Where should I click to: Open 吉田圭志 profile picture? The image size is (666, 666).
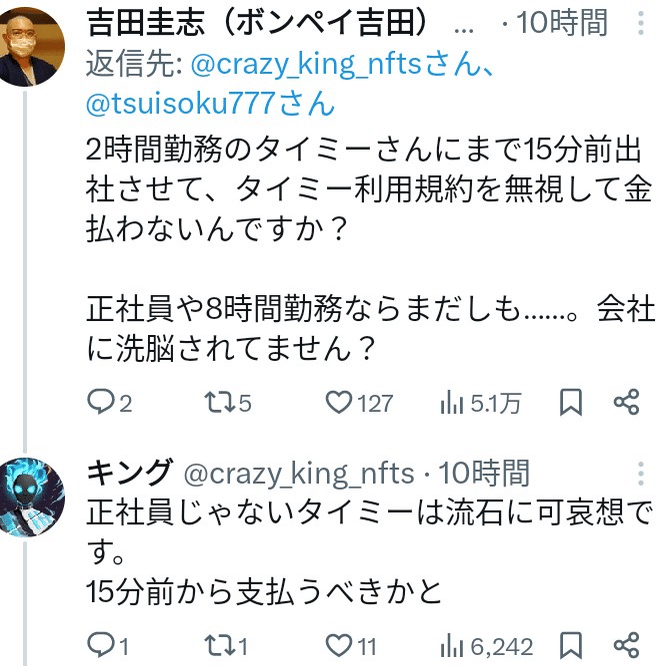click(x=36, y=45)
